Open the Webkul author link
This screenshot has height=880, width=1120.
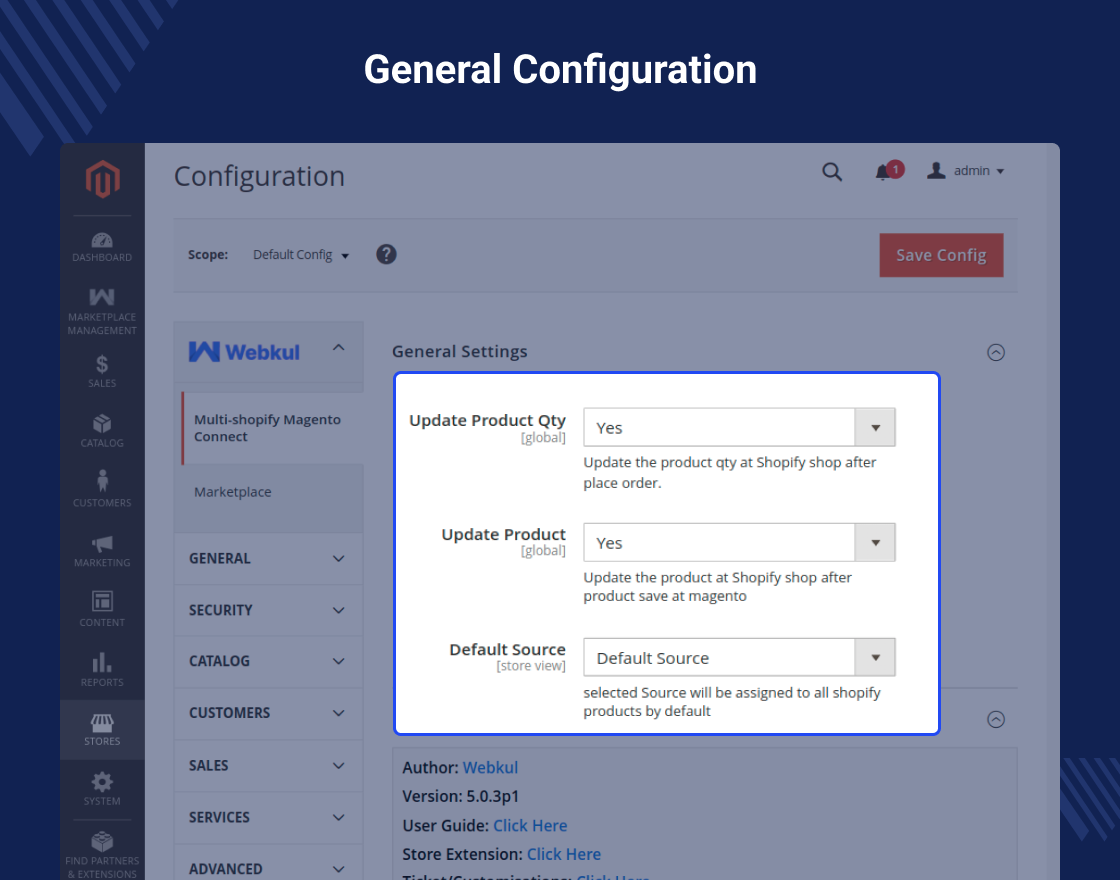pyautogui.click(x=490, y=767)
